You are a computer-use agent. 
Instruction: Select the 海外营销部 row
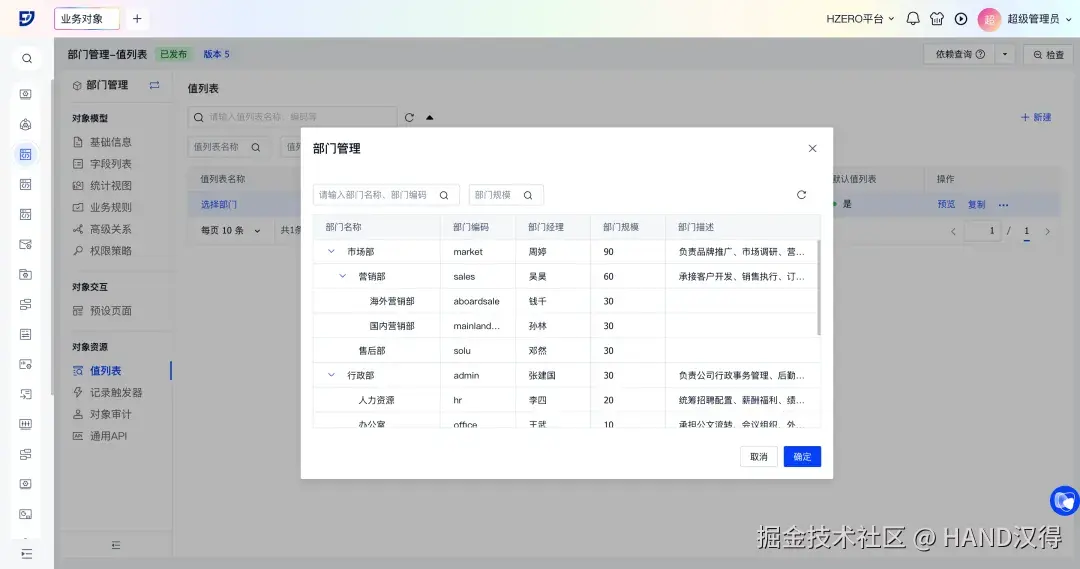click(x=566, y=301)
